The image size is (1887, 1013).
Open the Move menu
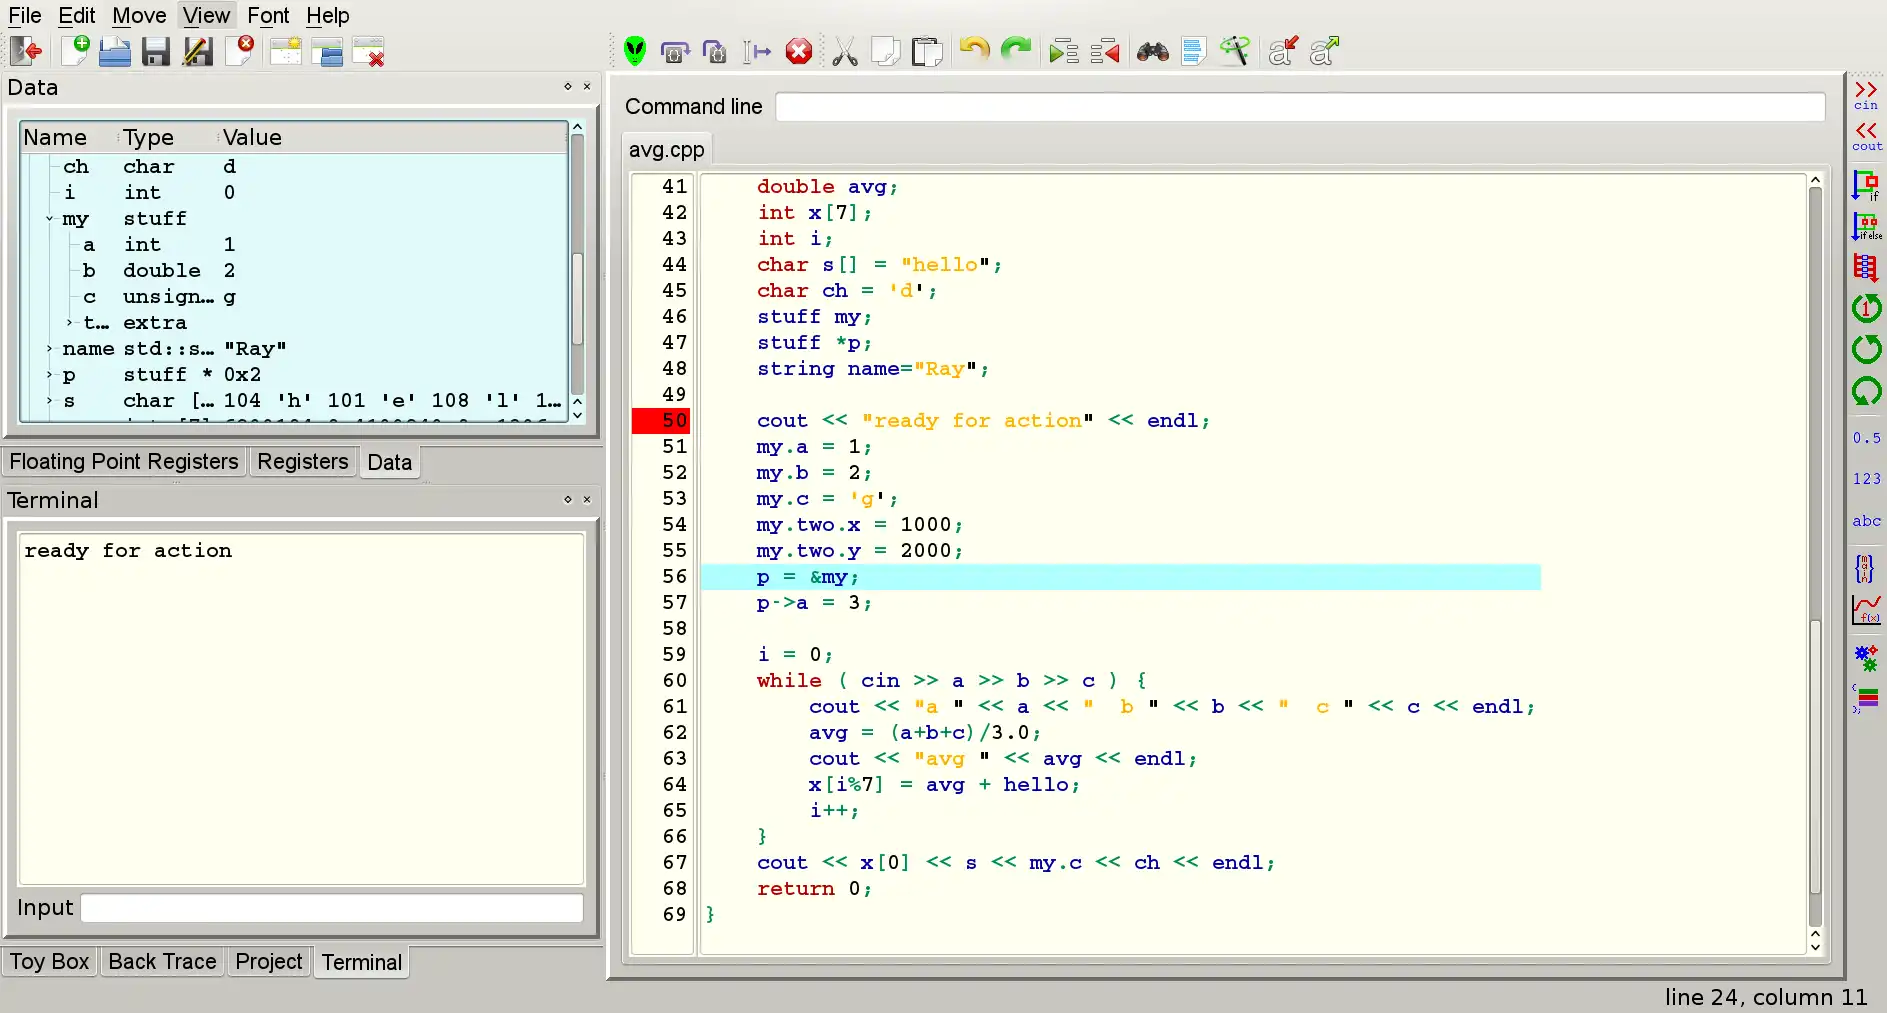point(139,15)
